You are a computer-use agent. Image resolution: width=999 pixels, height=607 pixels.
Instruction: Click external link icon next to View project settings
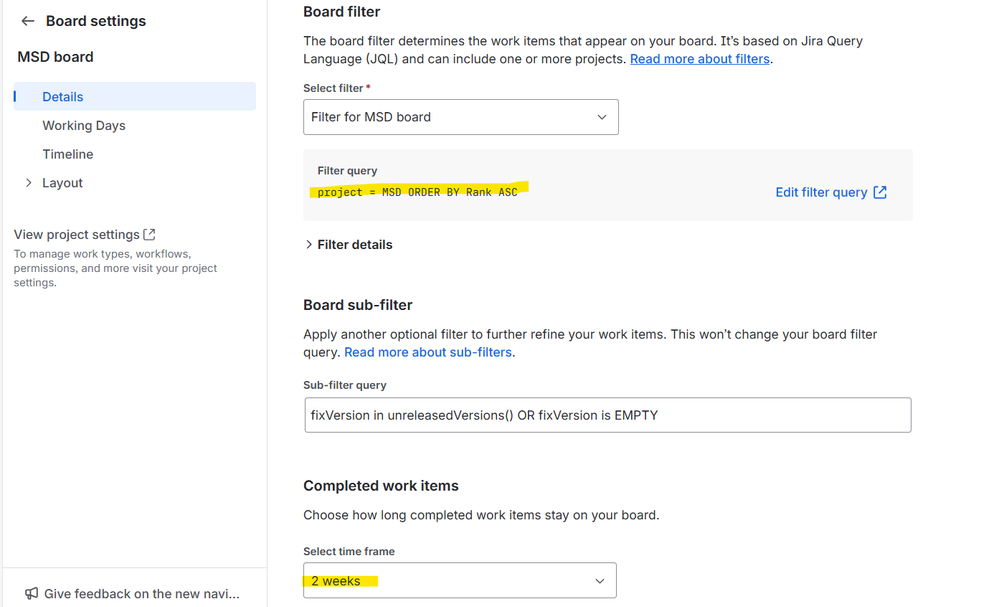tap(150, 234)
